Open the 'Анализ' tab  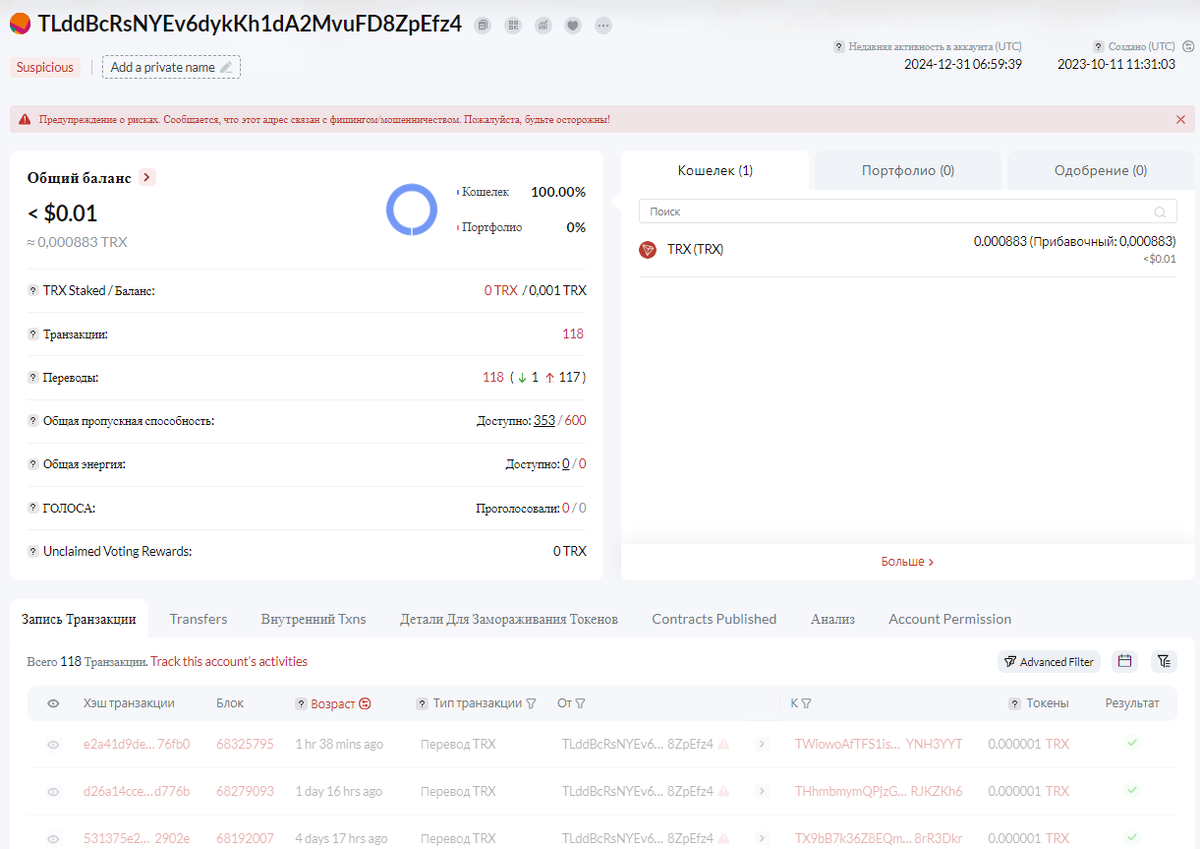[x=833, y=619]
